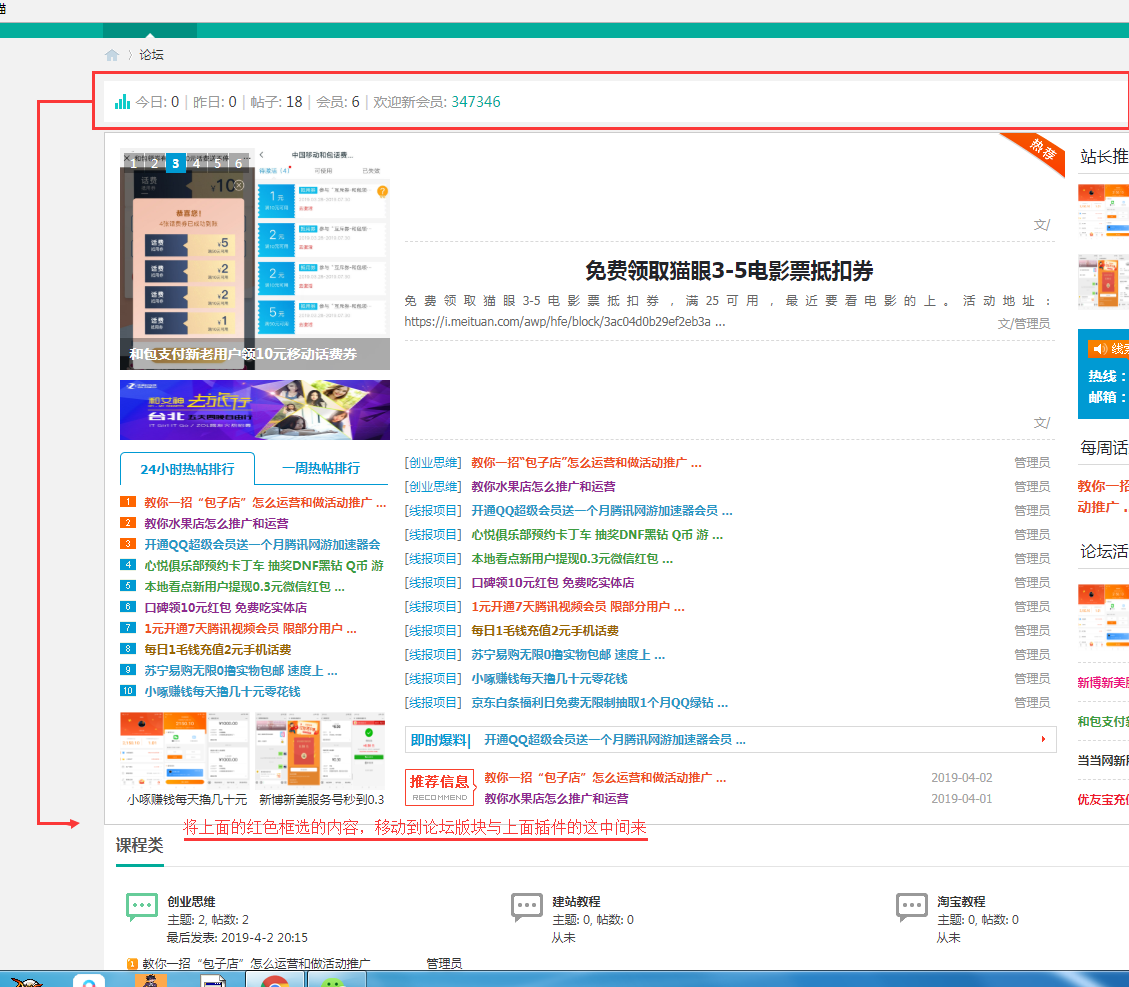Switch to 一周热帖排行 tab
Viewport: 1129px width, 987px height.
tap(321, 469)
